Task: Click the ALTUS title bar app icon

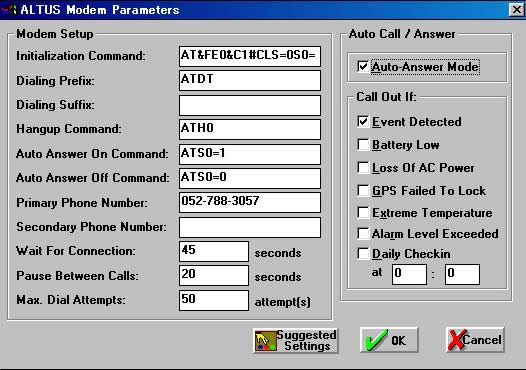Action: tap(10, 9)
